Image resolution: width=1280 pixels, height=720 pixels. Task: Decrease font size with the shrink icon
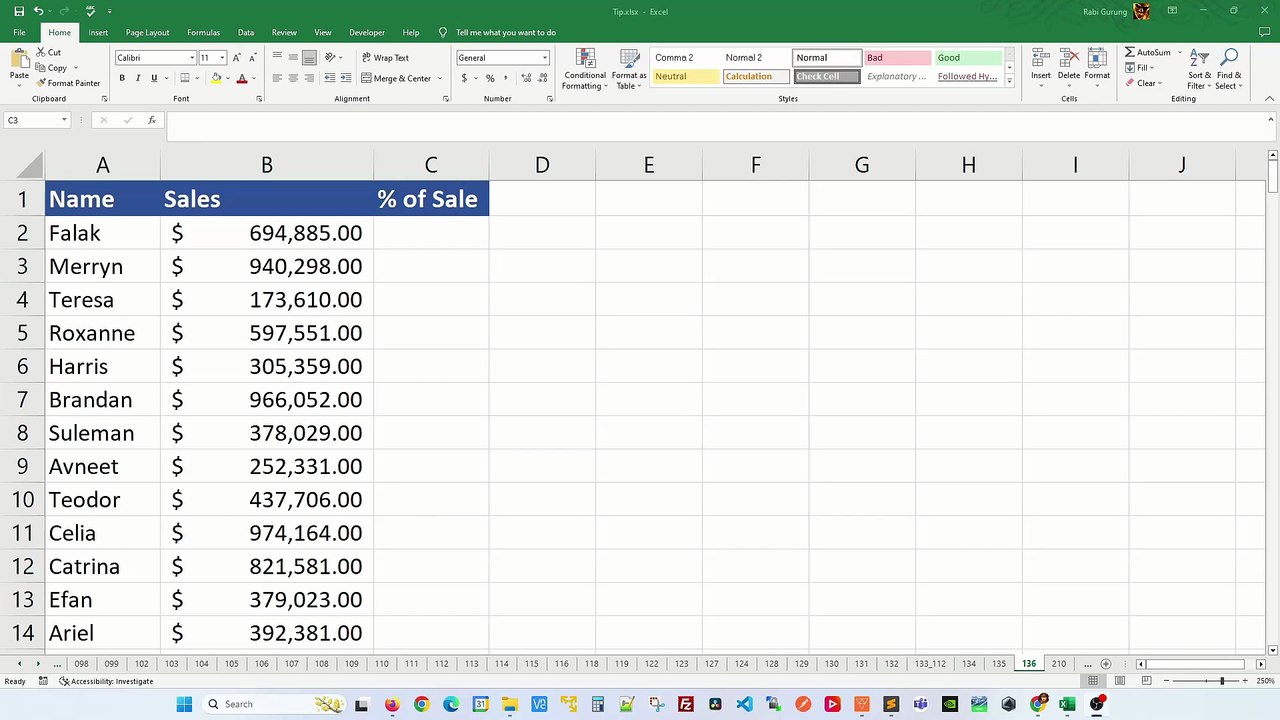[252, 58]
